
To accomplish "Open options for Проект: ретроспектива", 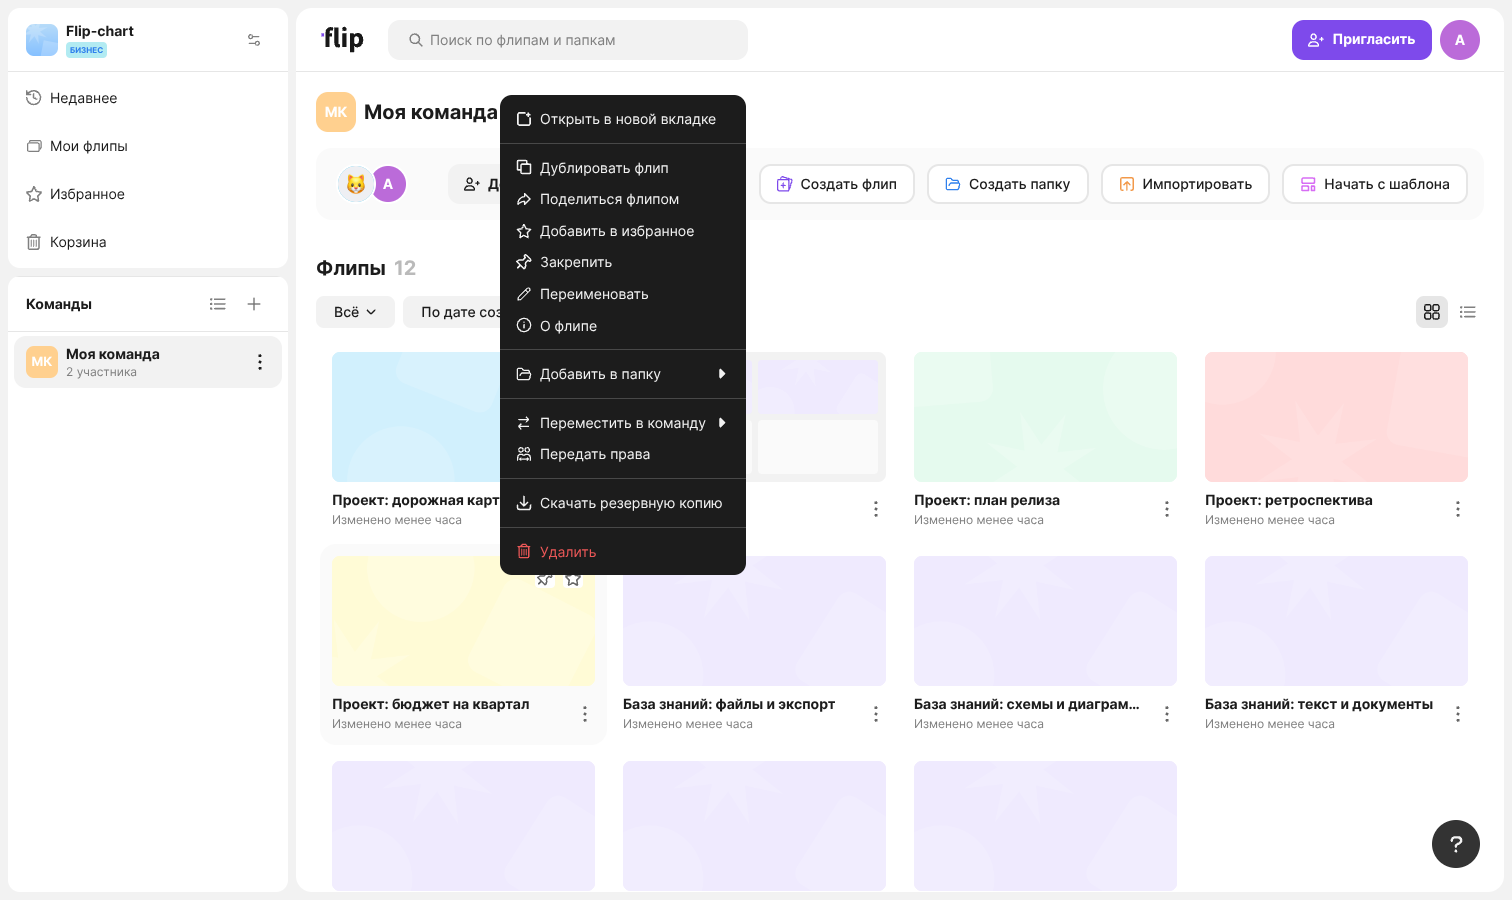I will 1458,509.
